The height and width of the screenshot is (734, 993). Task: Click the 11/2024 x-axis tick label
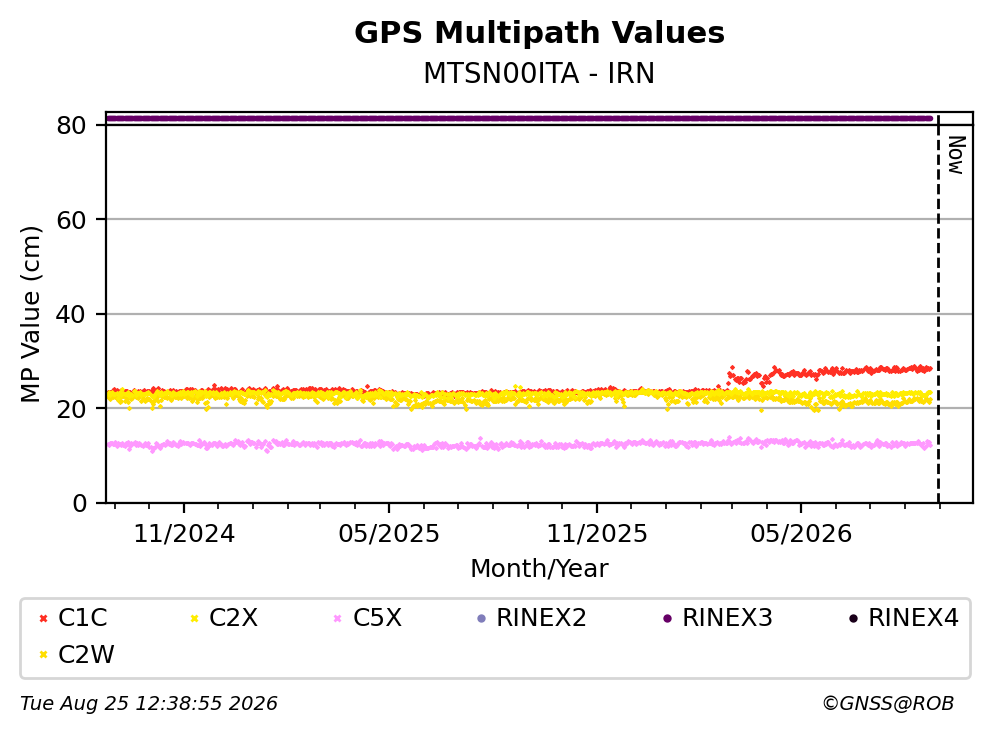184,534
